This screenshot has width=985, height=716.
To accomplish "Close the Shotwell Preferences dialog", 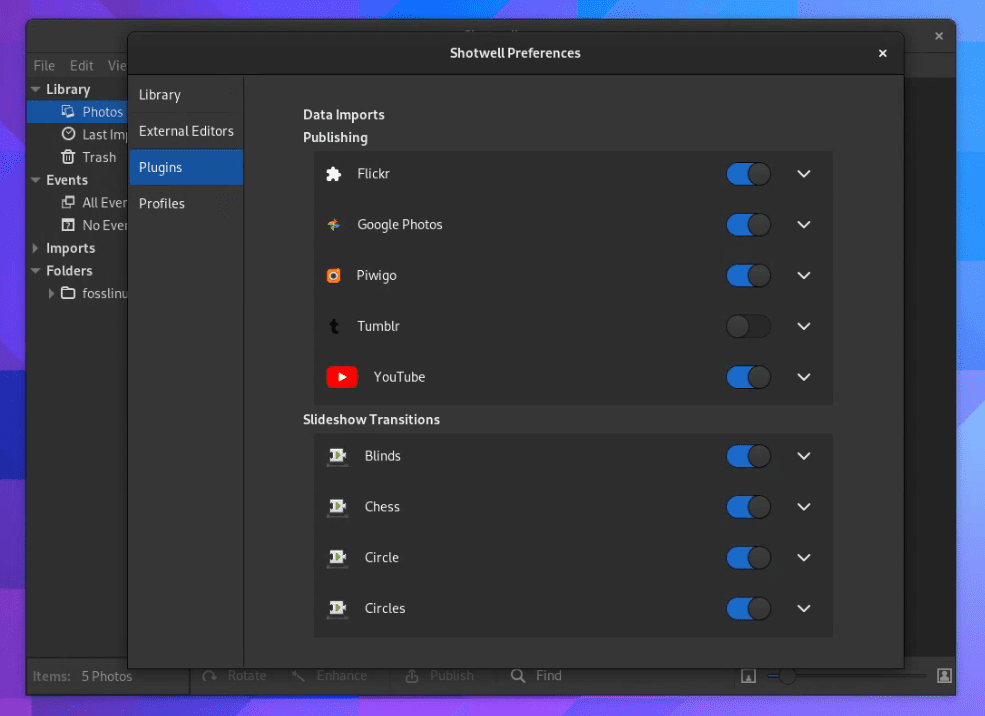I will coord(883,53).
